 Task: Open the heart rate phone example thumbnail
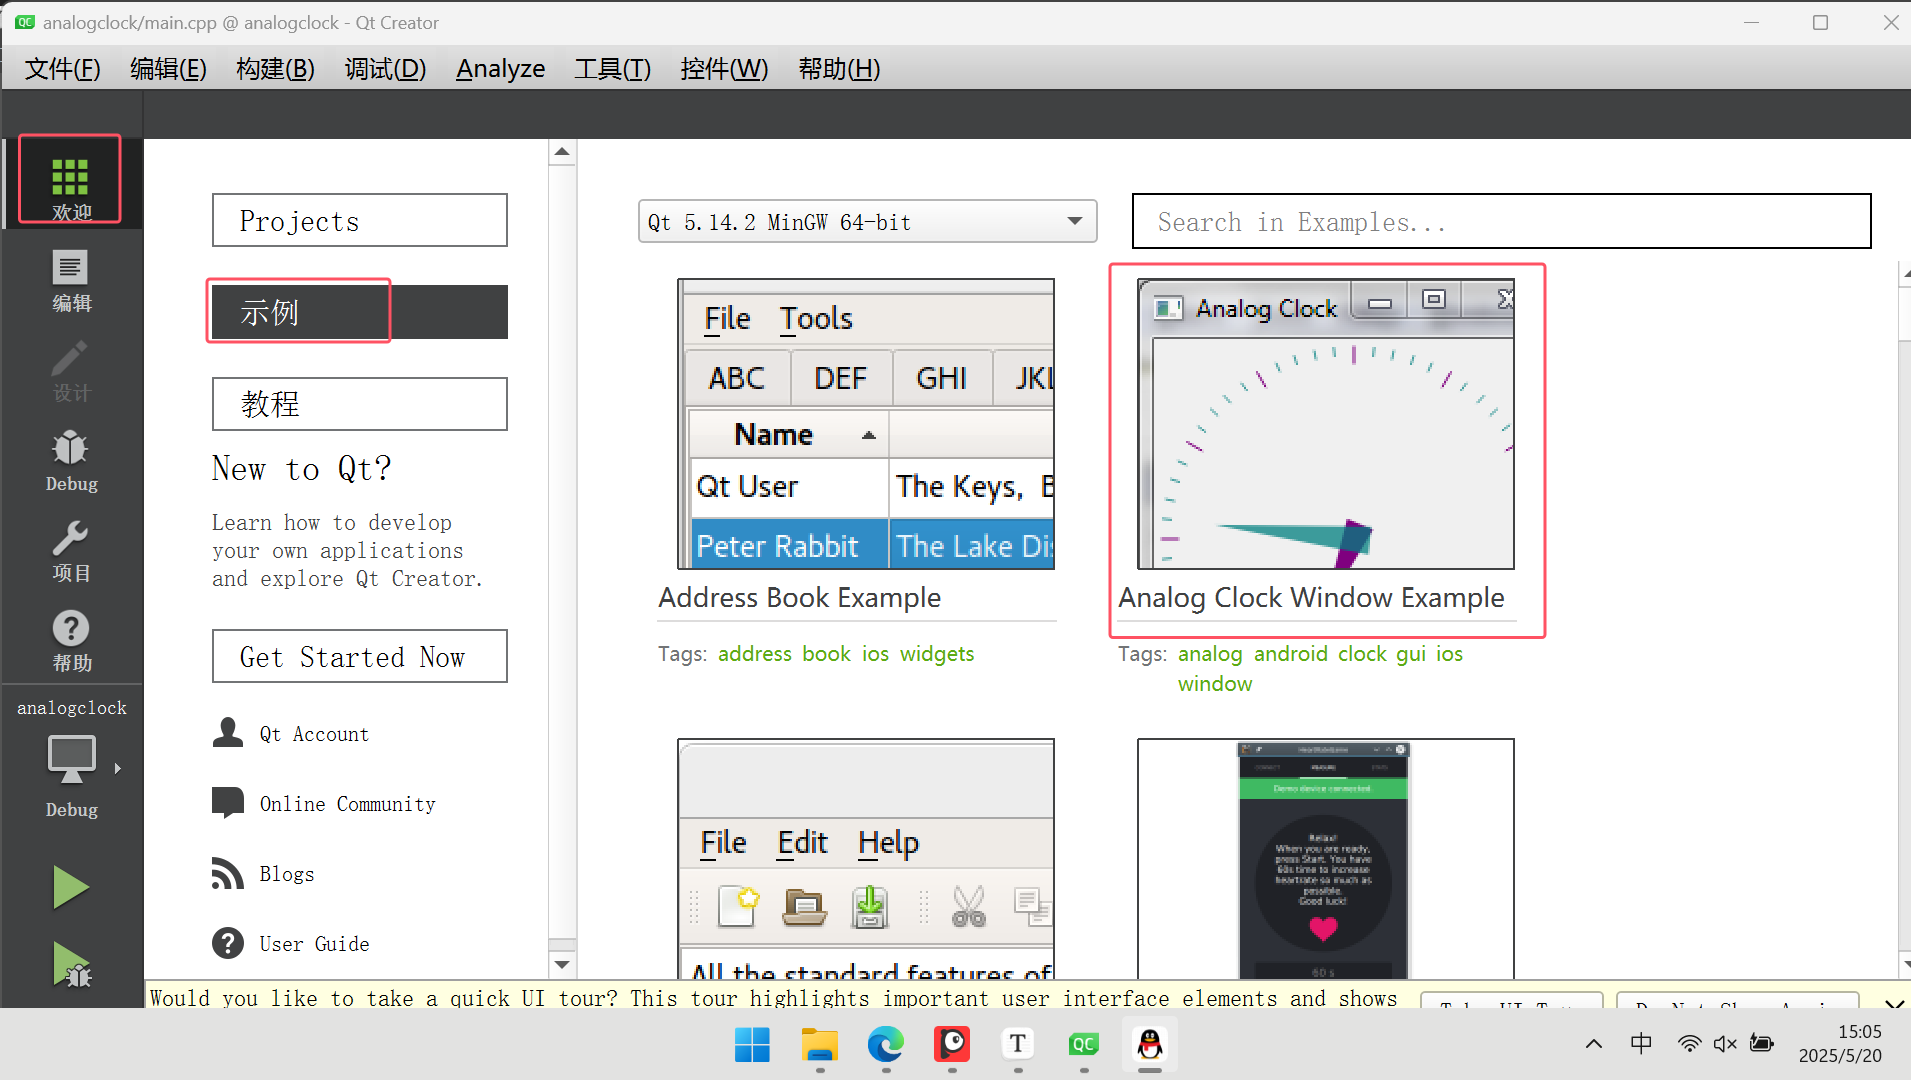(1326, 858)
